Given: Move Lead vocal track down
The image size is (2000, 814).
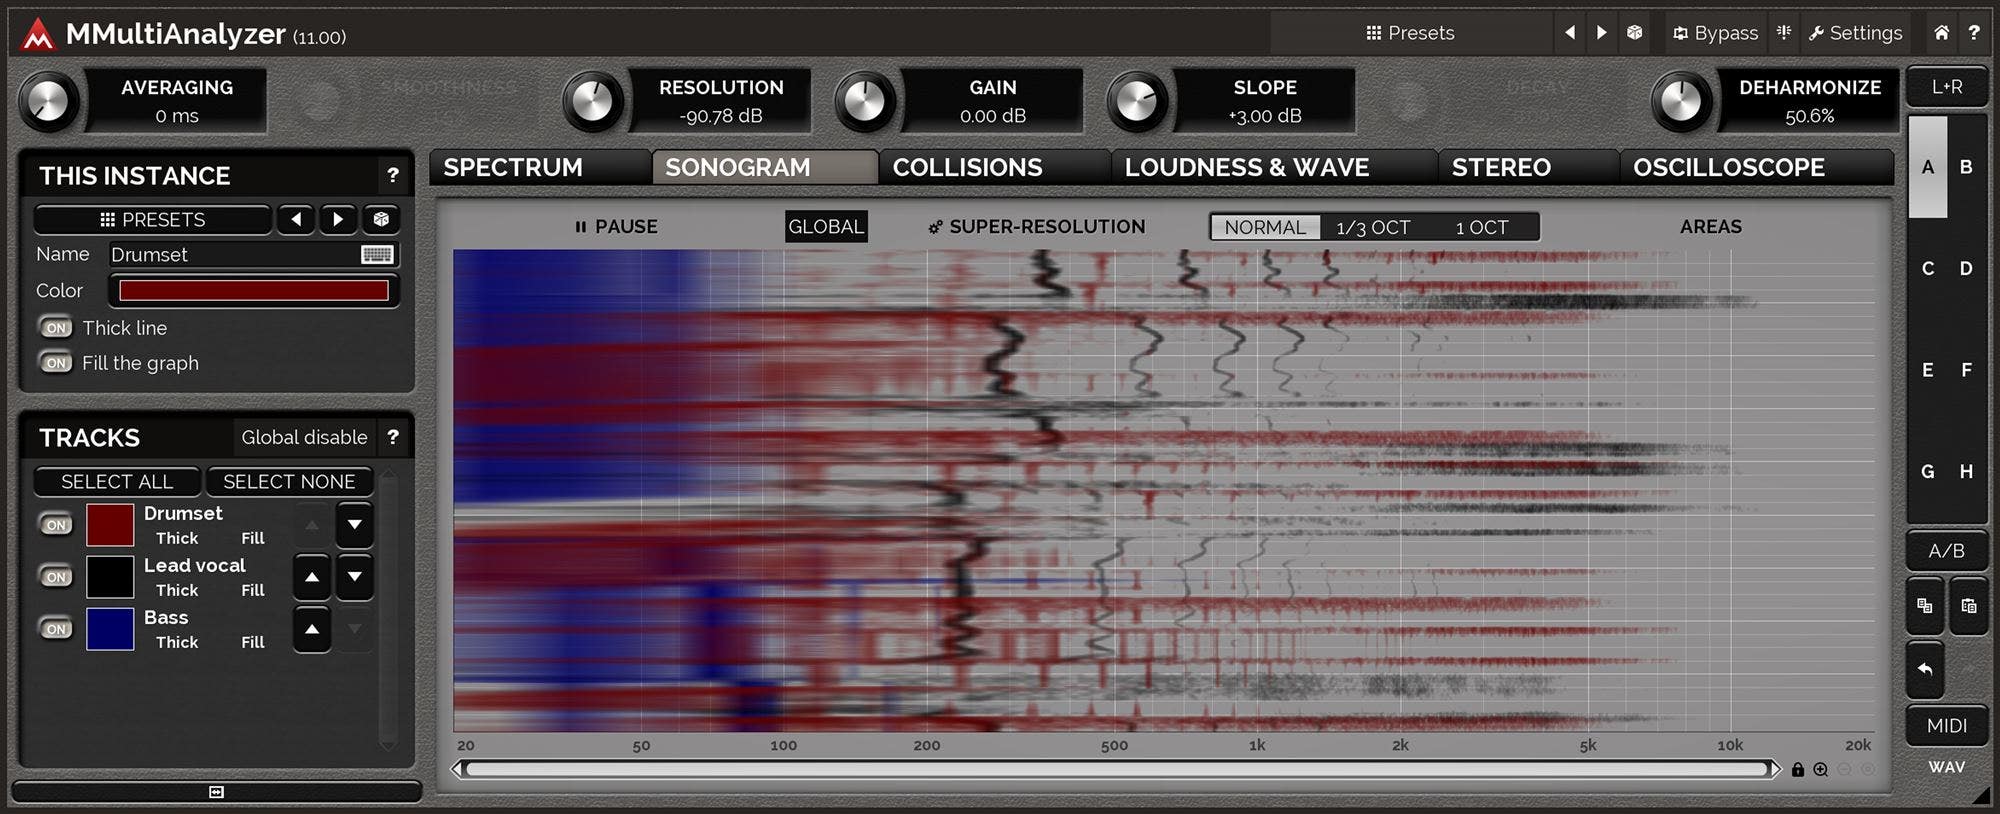Looking at the screenshot, I should pyautogui.click(x=354, y=577).
